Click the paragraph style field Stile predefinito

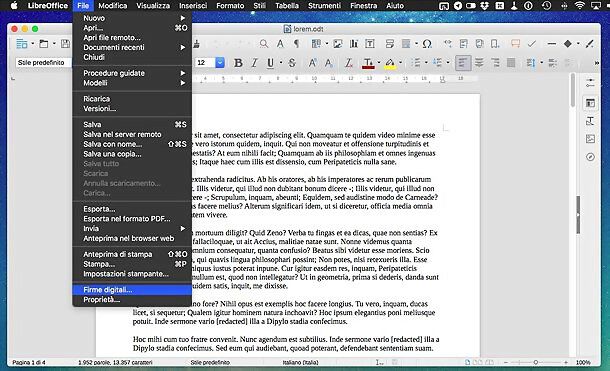tap(44, 63)
